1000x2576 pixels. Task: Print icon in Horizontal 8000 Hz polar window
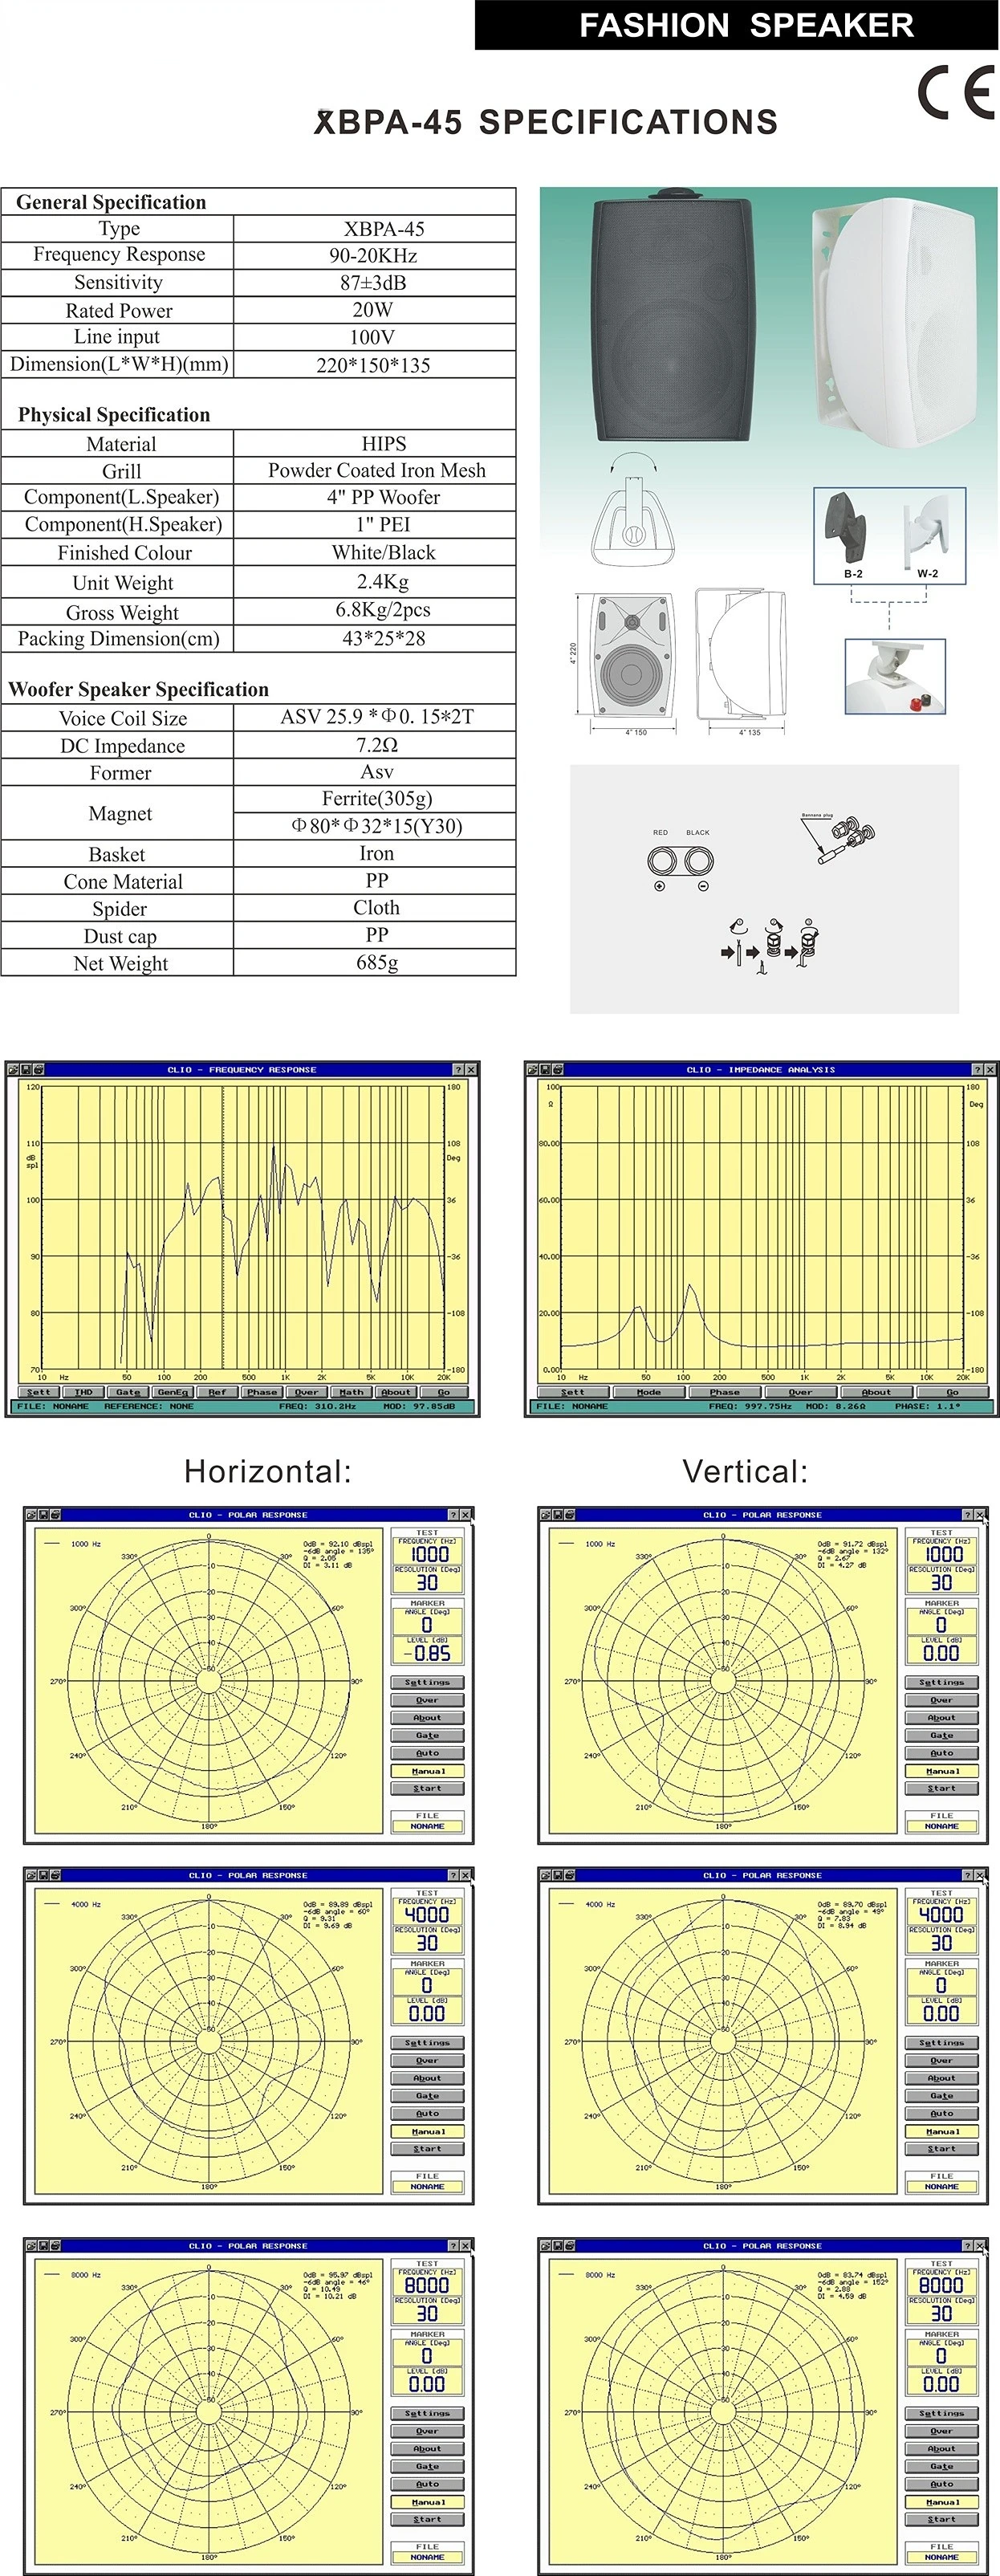55,2245
